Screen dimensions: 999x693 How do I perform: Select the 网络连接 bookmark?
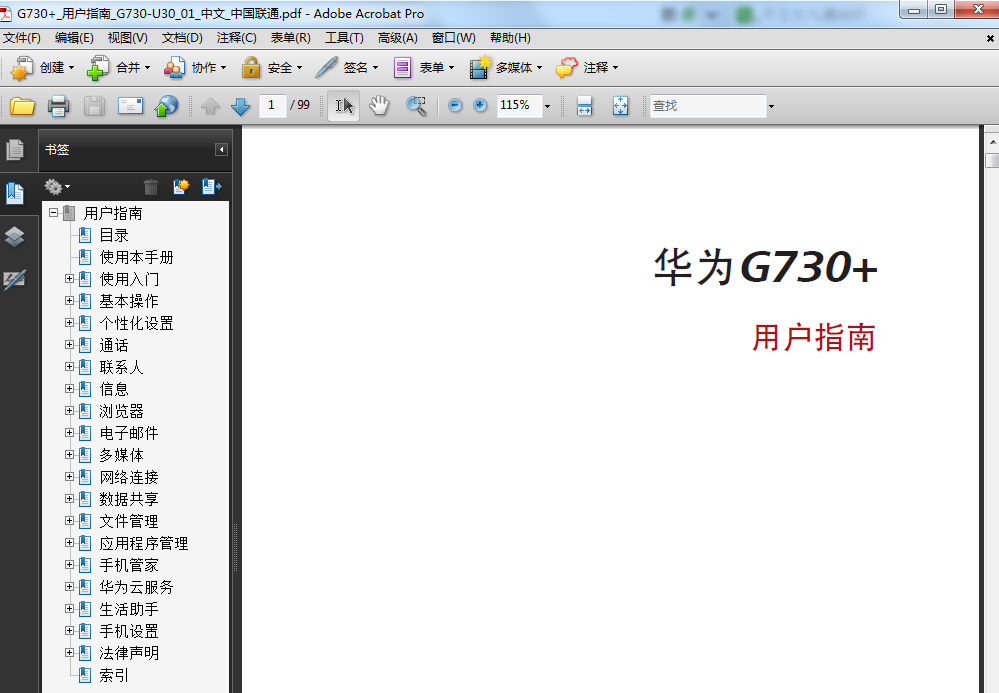pos(129,477)
